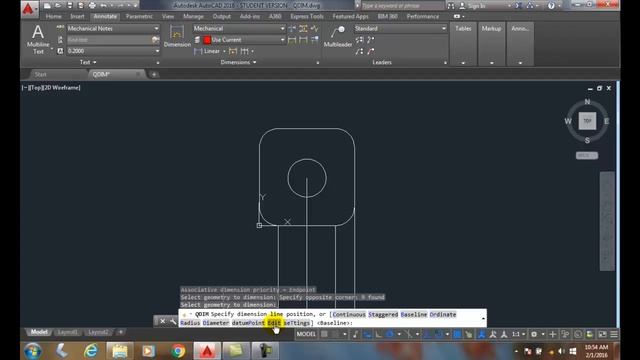Choose the Continuous option in command line
The image size is (640, 360).
(349, 314)
